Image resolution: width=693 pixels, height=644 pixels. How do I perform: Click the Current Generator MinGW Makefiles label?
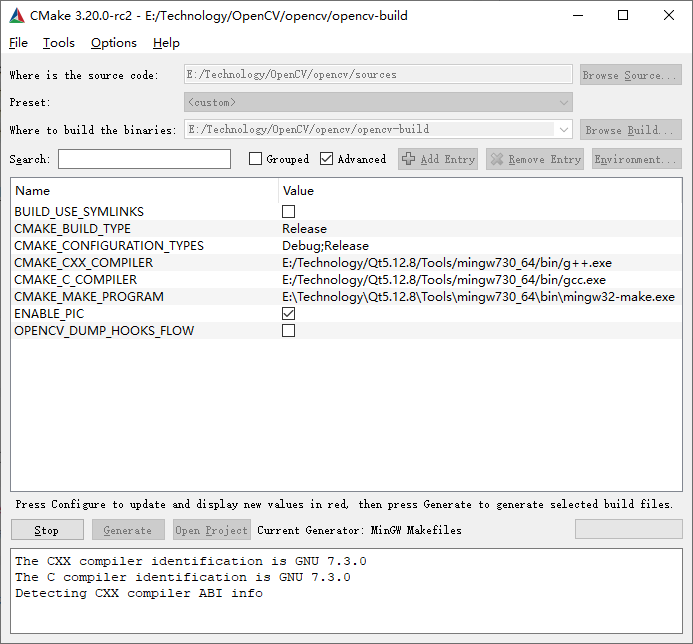(359, 530)
